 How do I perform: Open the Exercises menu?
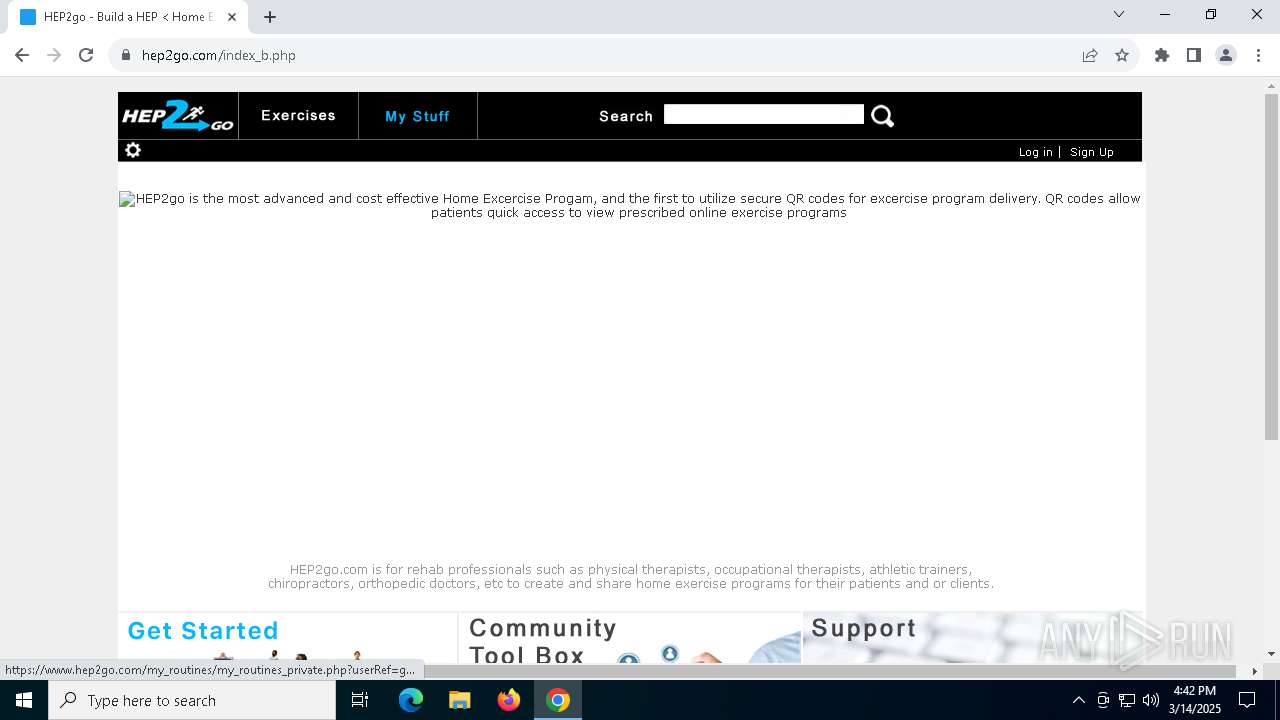pyautogui.click(x=298, y=116)
